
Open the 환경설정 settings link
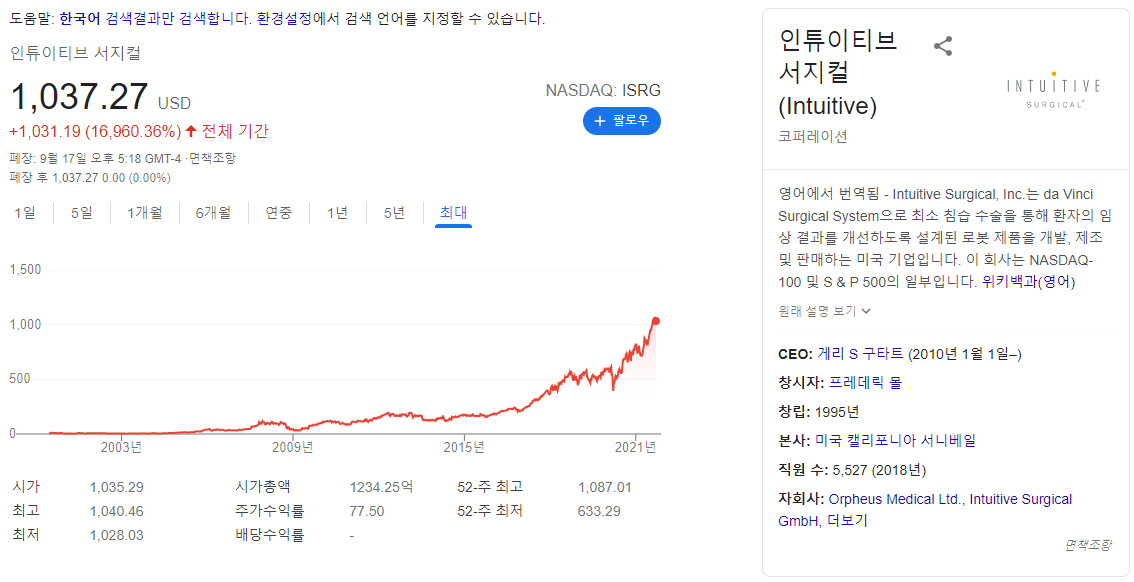pos(284,19)
